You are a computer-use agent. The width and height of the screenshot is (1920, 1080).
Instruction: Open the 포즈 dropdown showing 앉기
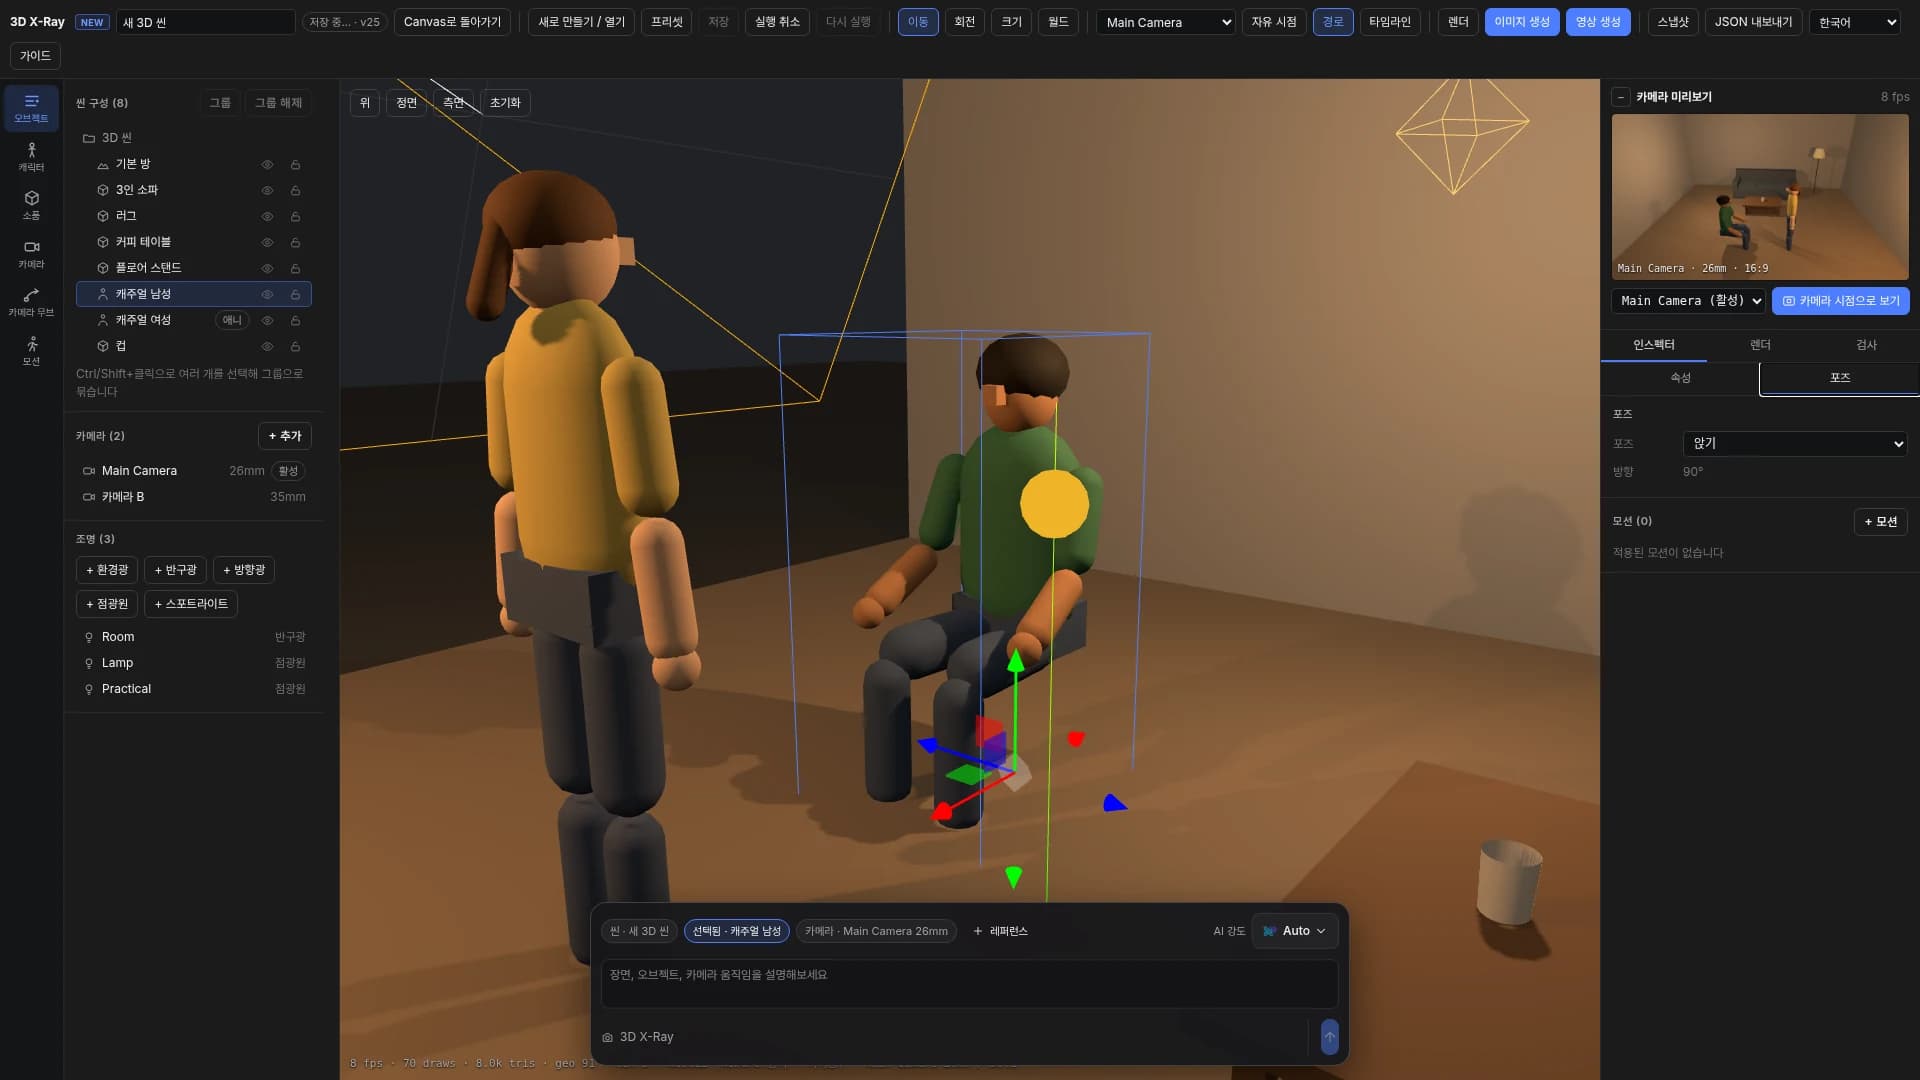pyautogui.click(x=1795, y=443)
